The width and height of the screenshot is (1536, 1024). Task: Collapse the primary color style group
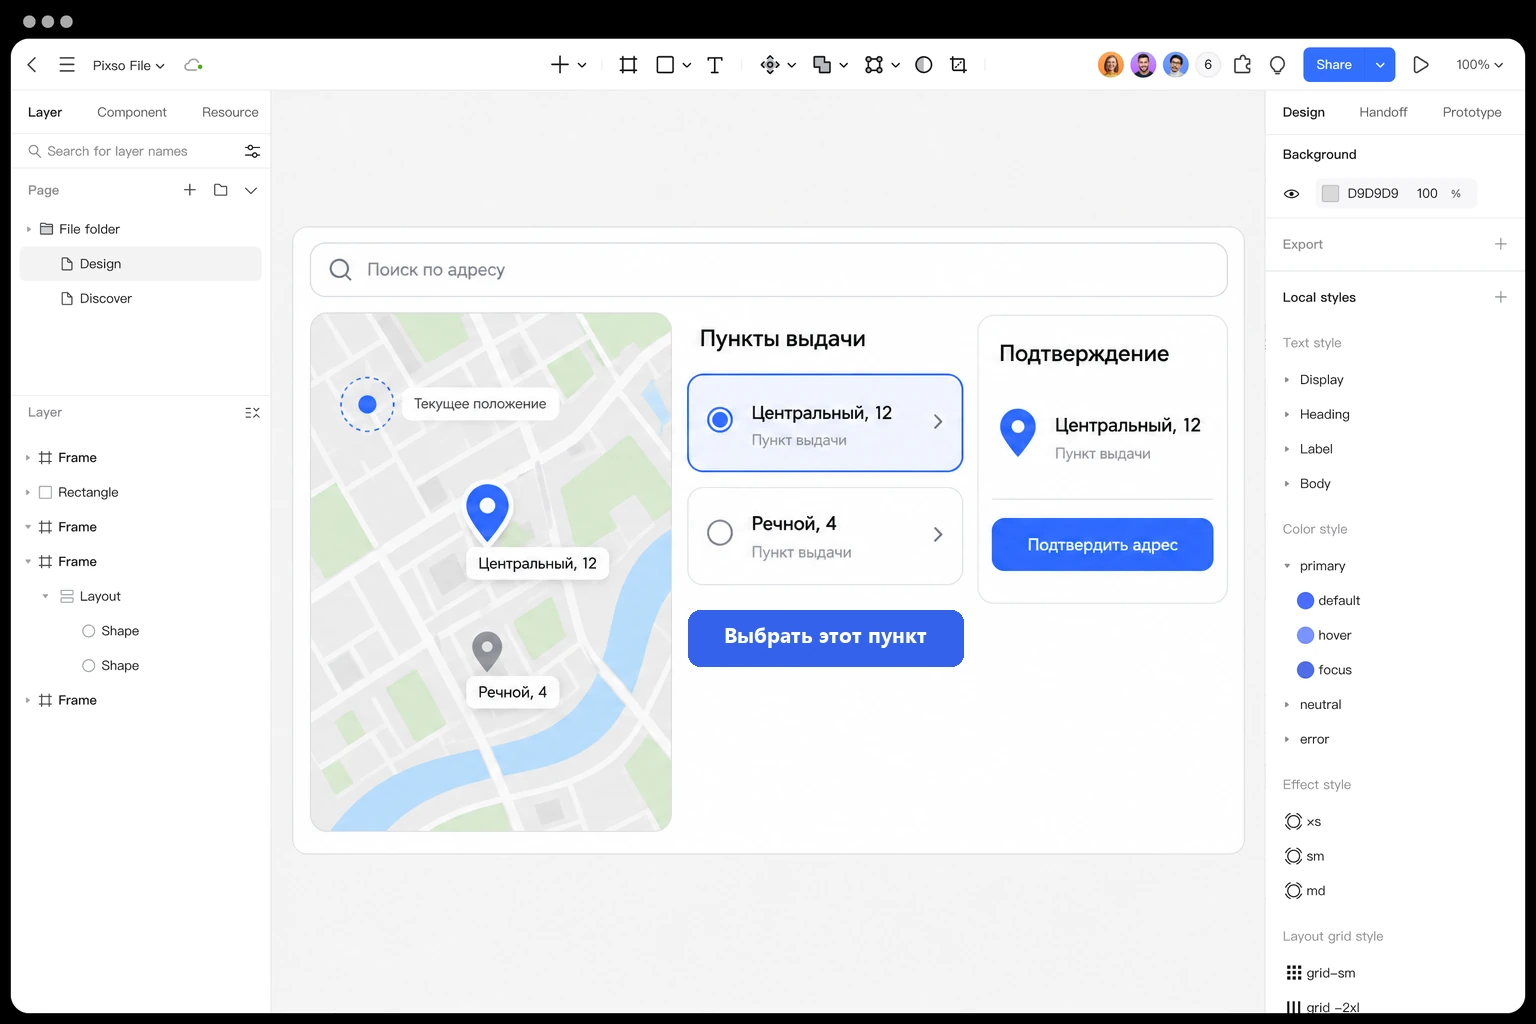(1287, 566)
